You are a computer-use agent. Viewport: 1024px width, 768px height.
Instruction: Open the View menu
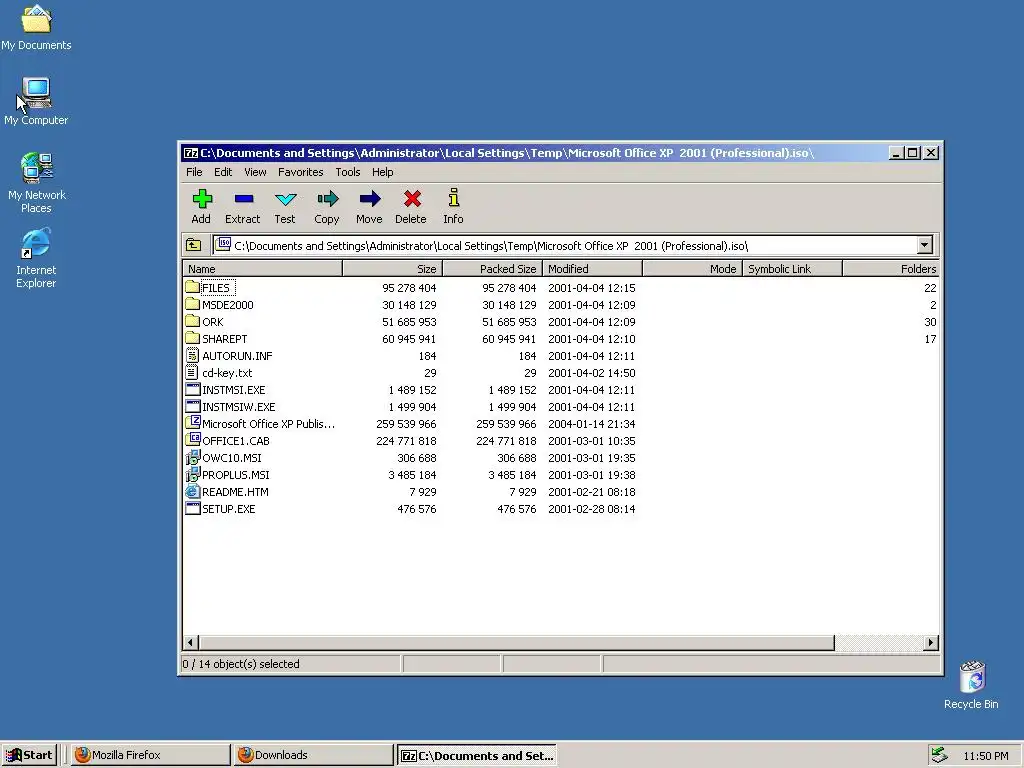[255, 172]
